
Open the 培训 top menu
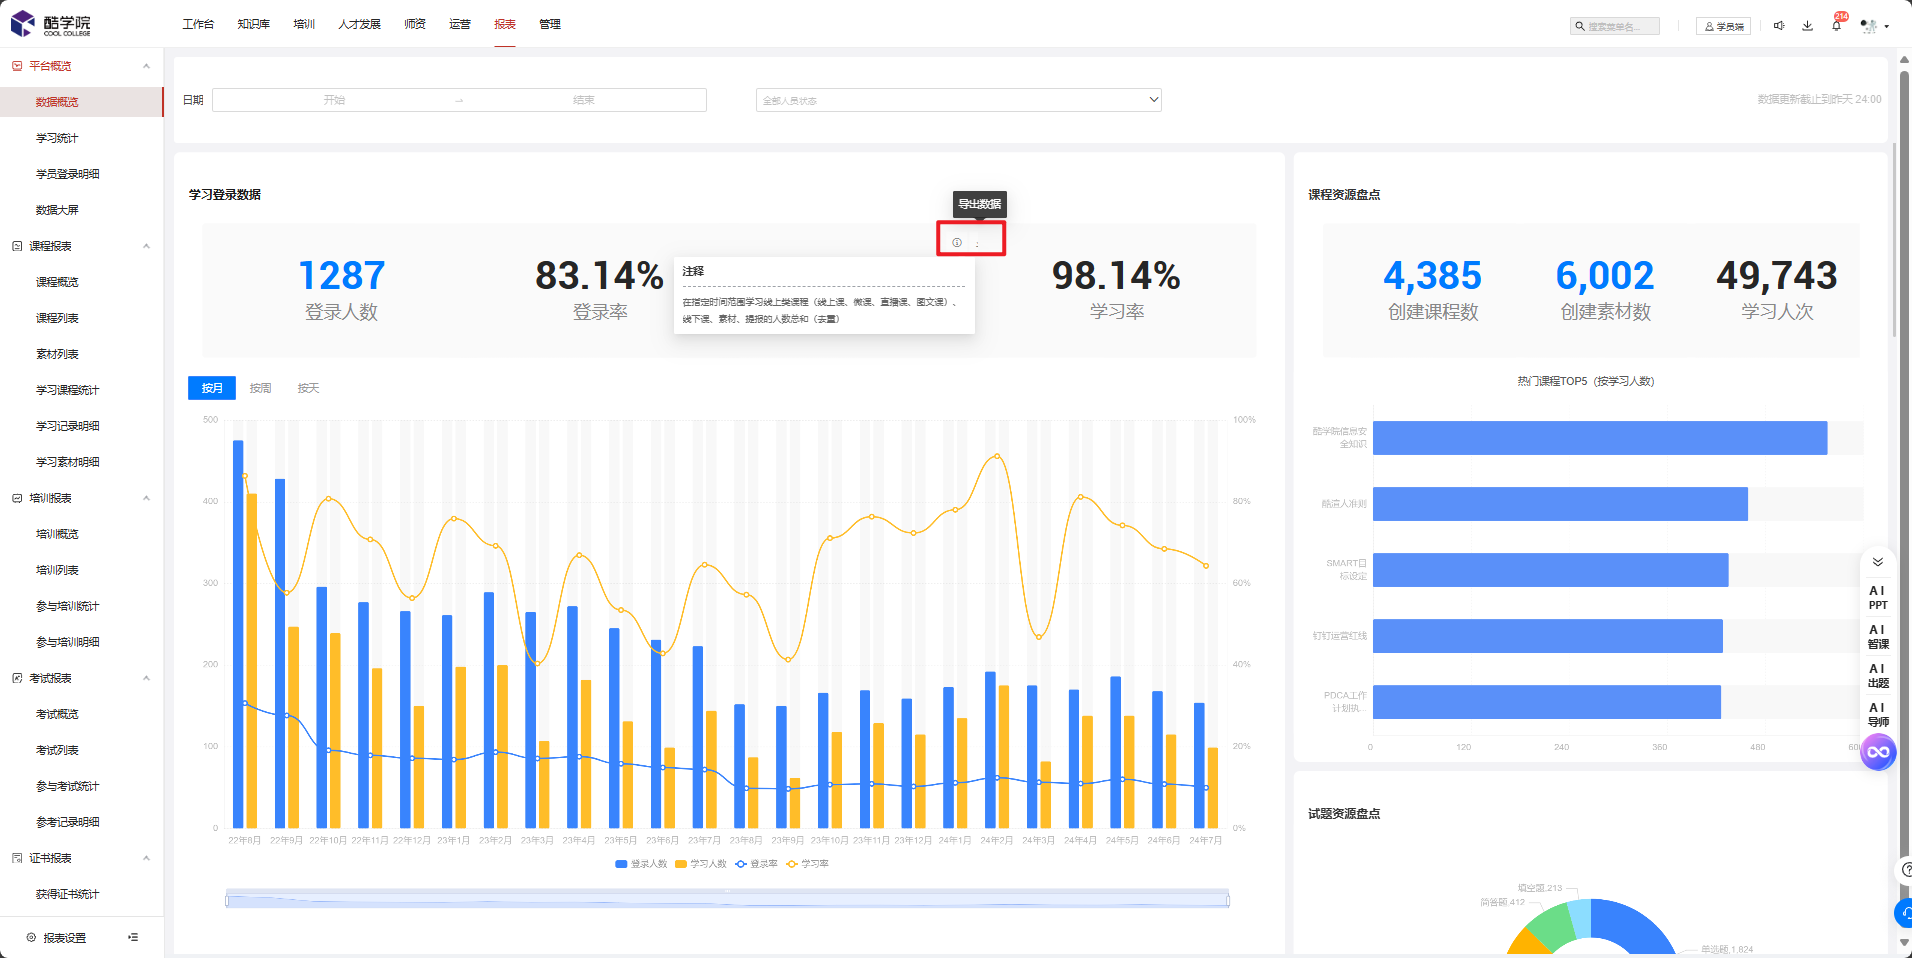tap(304, 24)
